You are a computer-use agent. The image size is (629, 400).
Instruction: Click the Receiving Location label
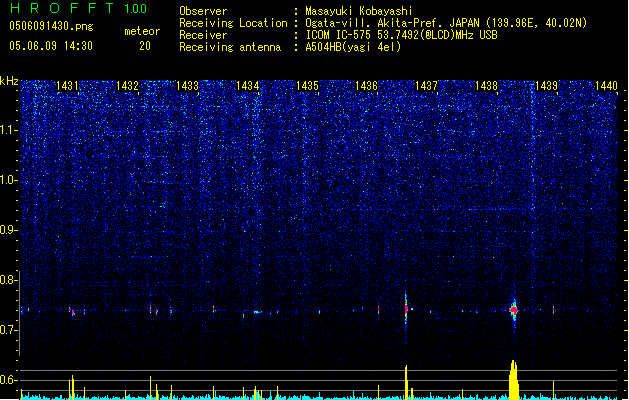(x=233, y=23)
